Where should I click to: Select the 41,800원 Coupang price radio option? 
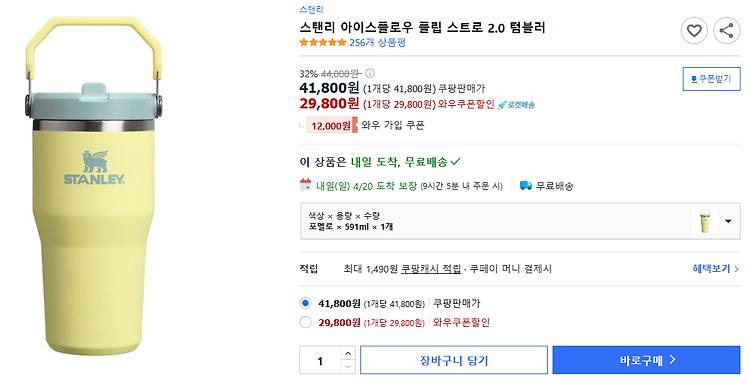point(305,303)
